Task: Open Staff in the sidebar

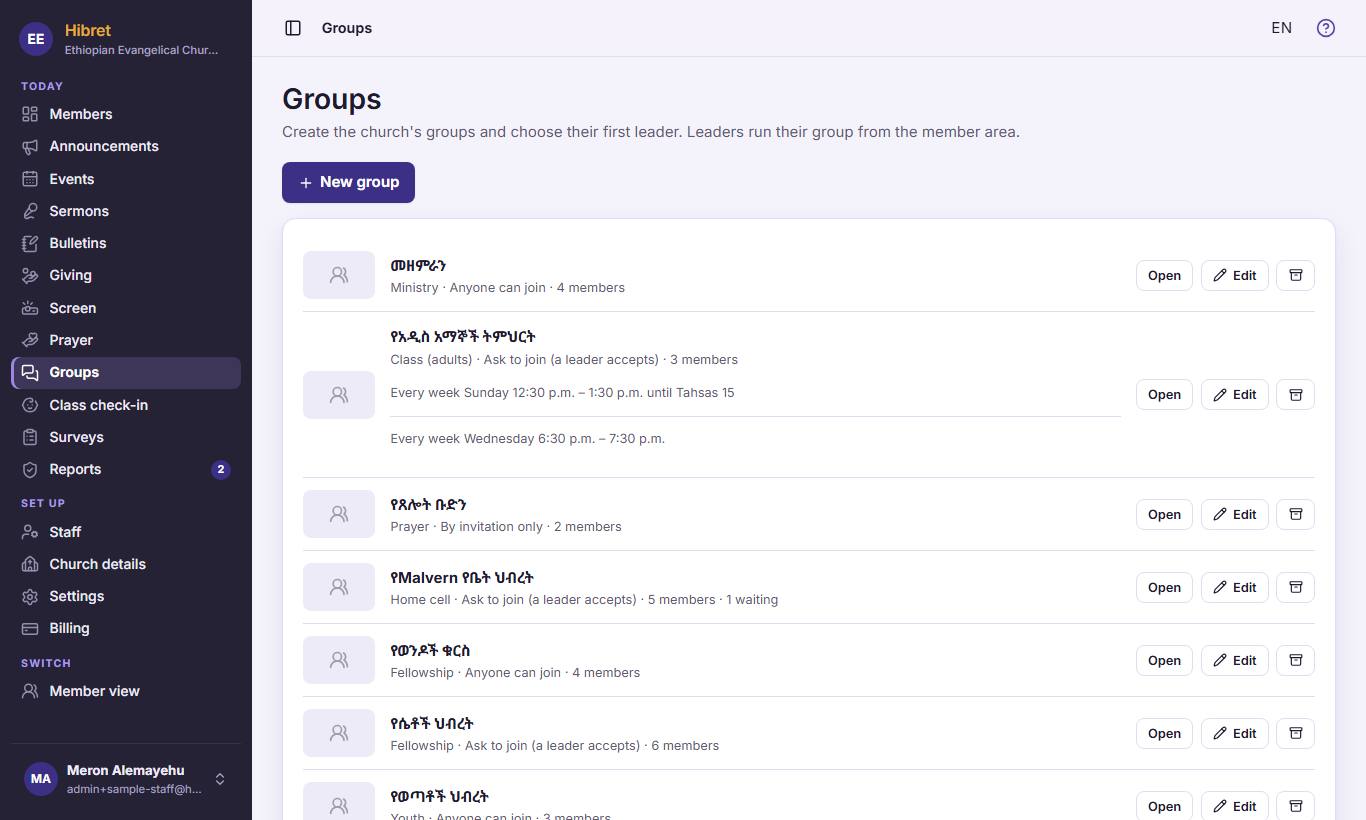Action: (126, 532)
